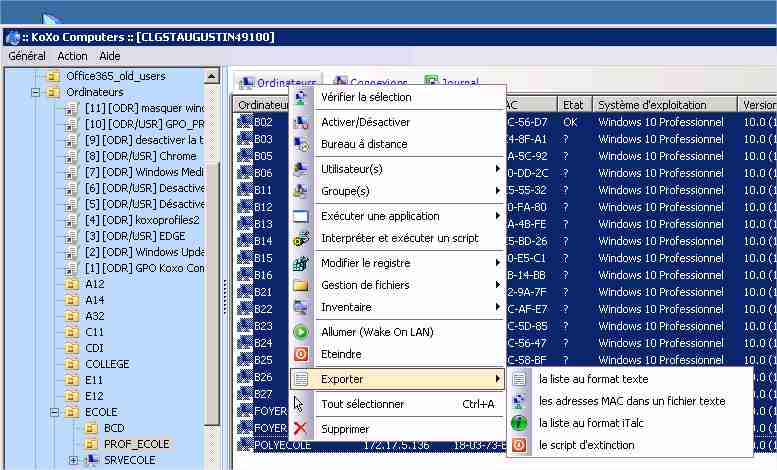
Task: Switch to the Journal tab
Action: pyautogui.click(x=452, y=82)
